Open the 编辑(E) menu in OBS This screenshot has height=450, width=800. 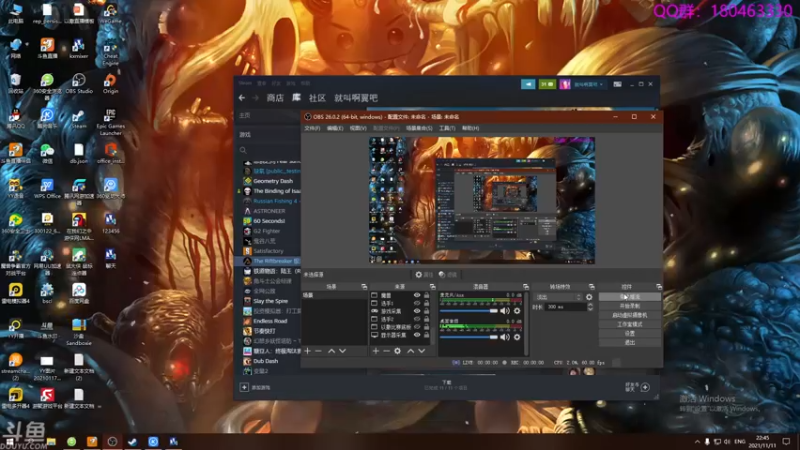pyautogui.click(x=335, y=128)
